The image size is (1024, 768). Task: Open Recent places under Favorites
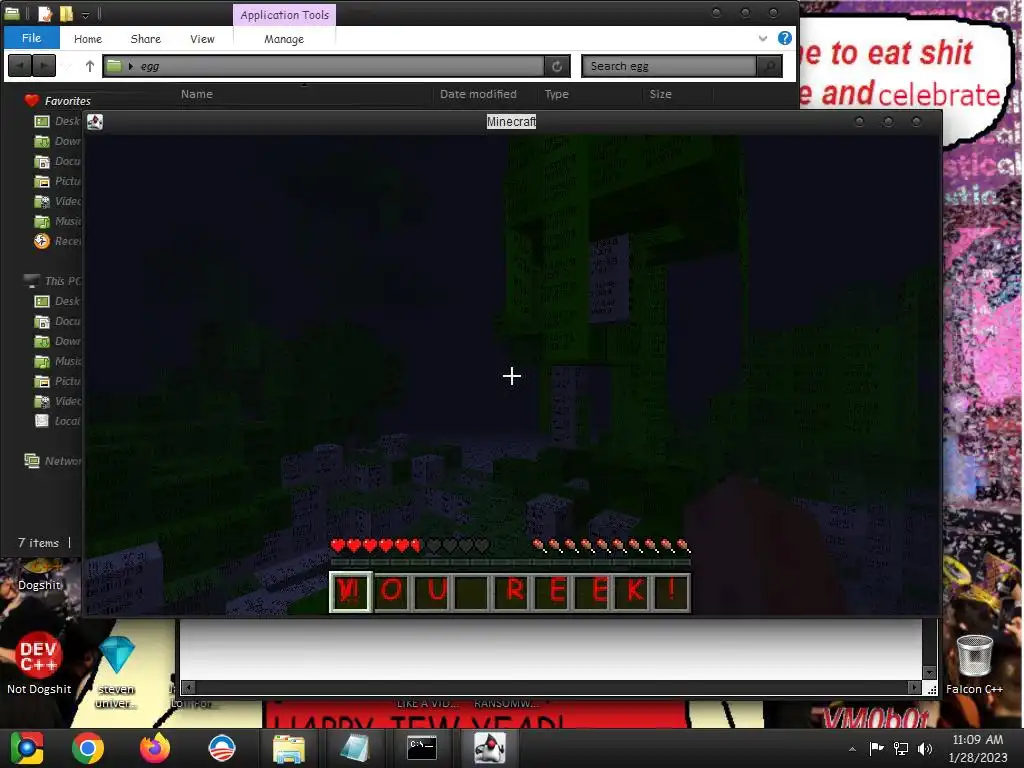pyautogui.click(x=57, y=241)
